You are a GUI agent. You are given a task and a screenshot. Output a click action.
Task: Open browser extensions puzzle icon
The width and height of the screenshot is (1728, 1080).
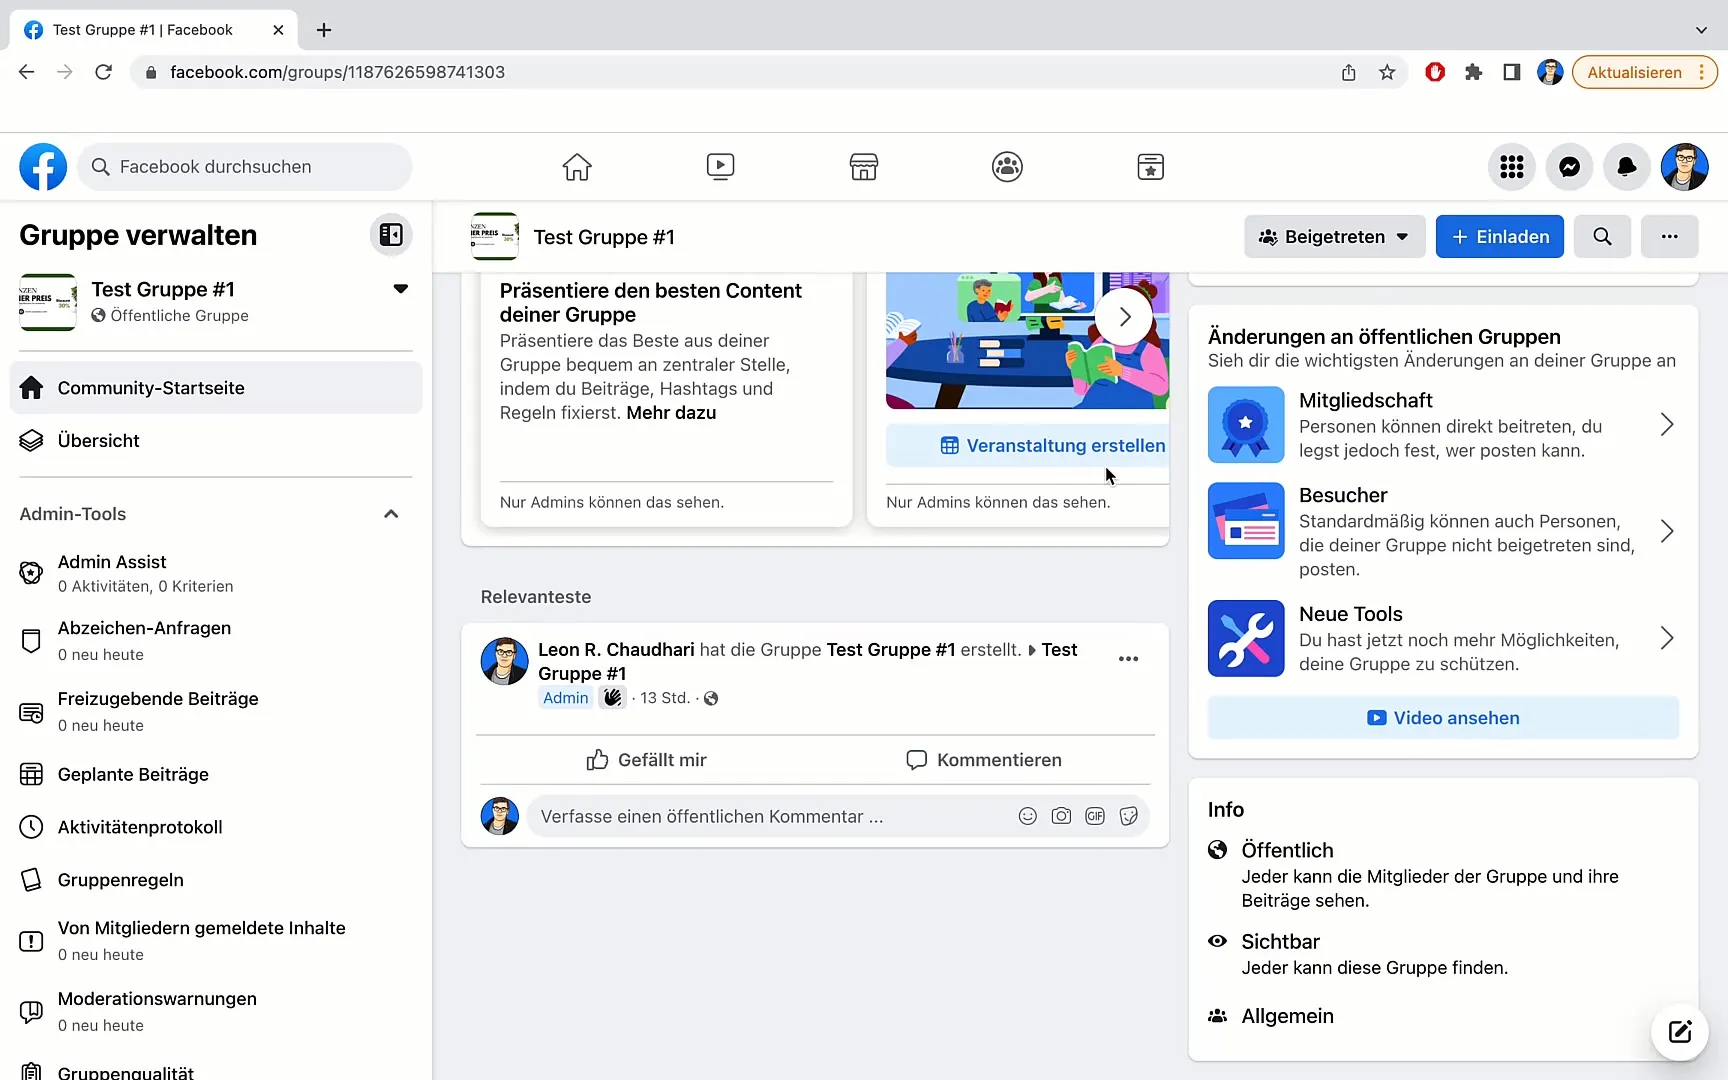[x=1473, y=72]
